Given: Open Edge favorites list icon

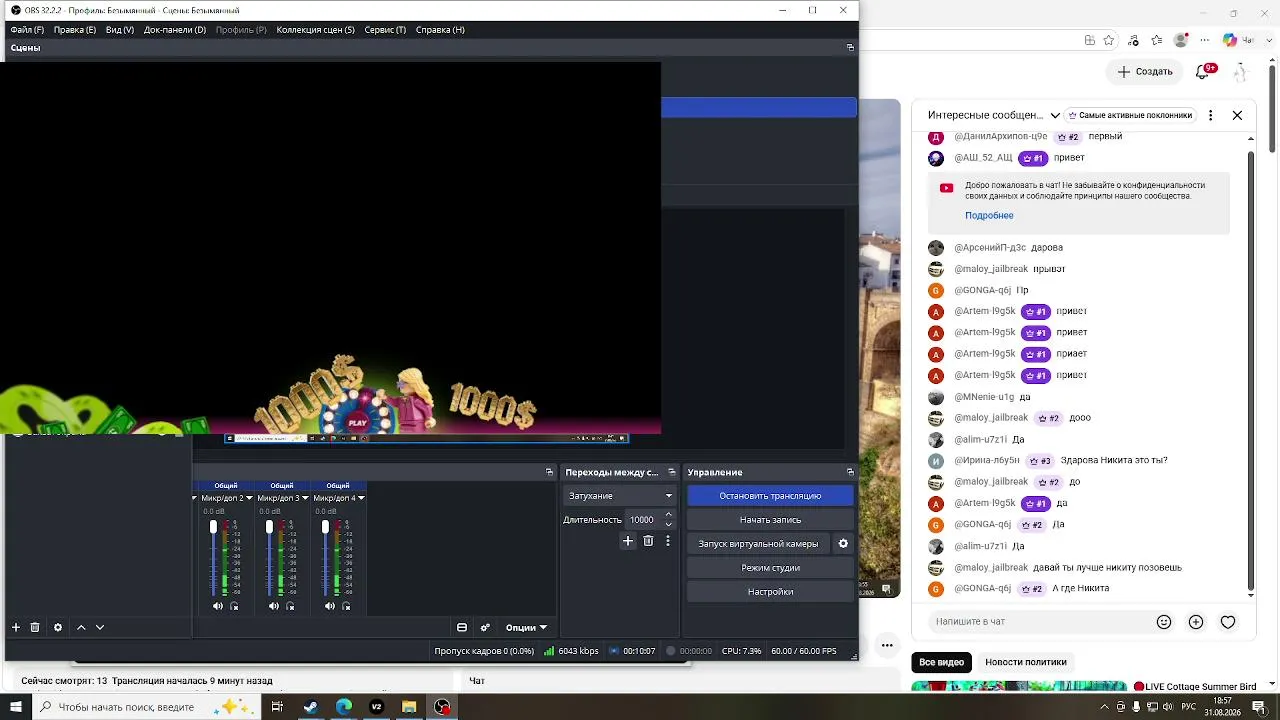Looking at the screenshot, I should [1157, 40].
